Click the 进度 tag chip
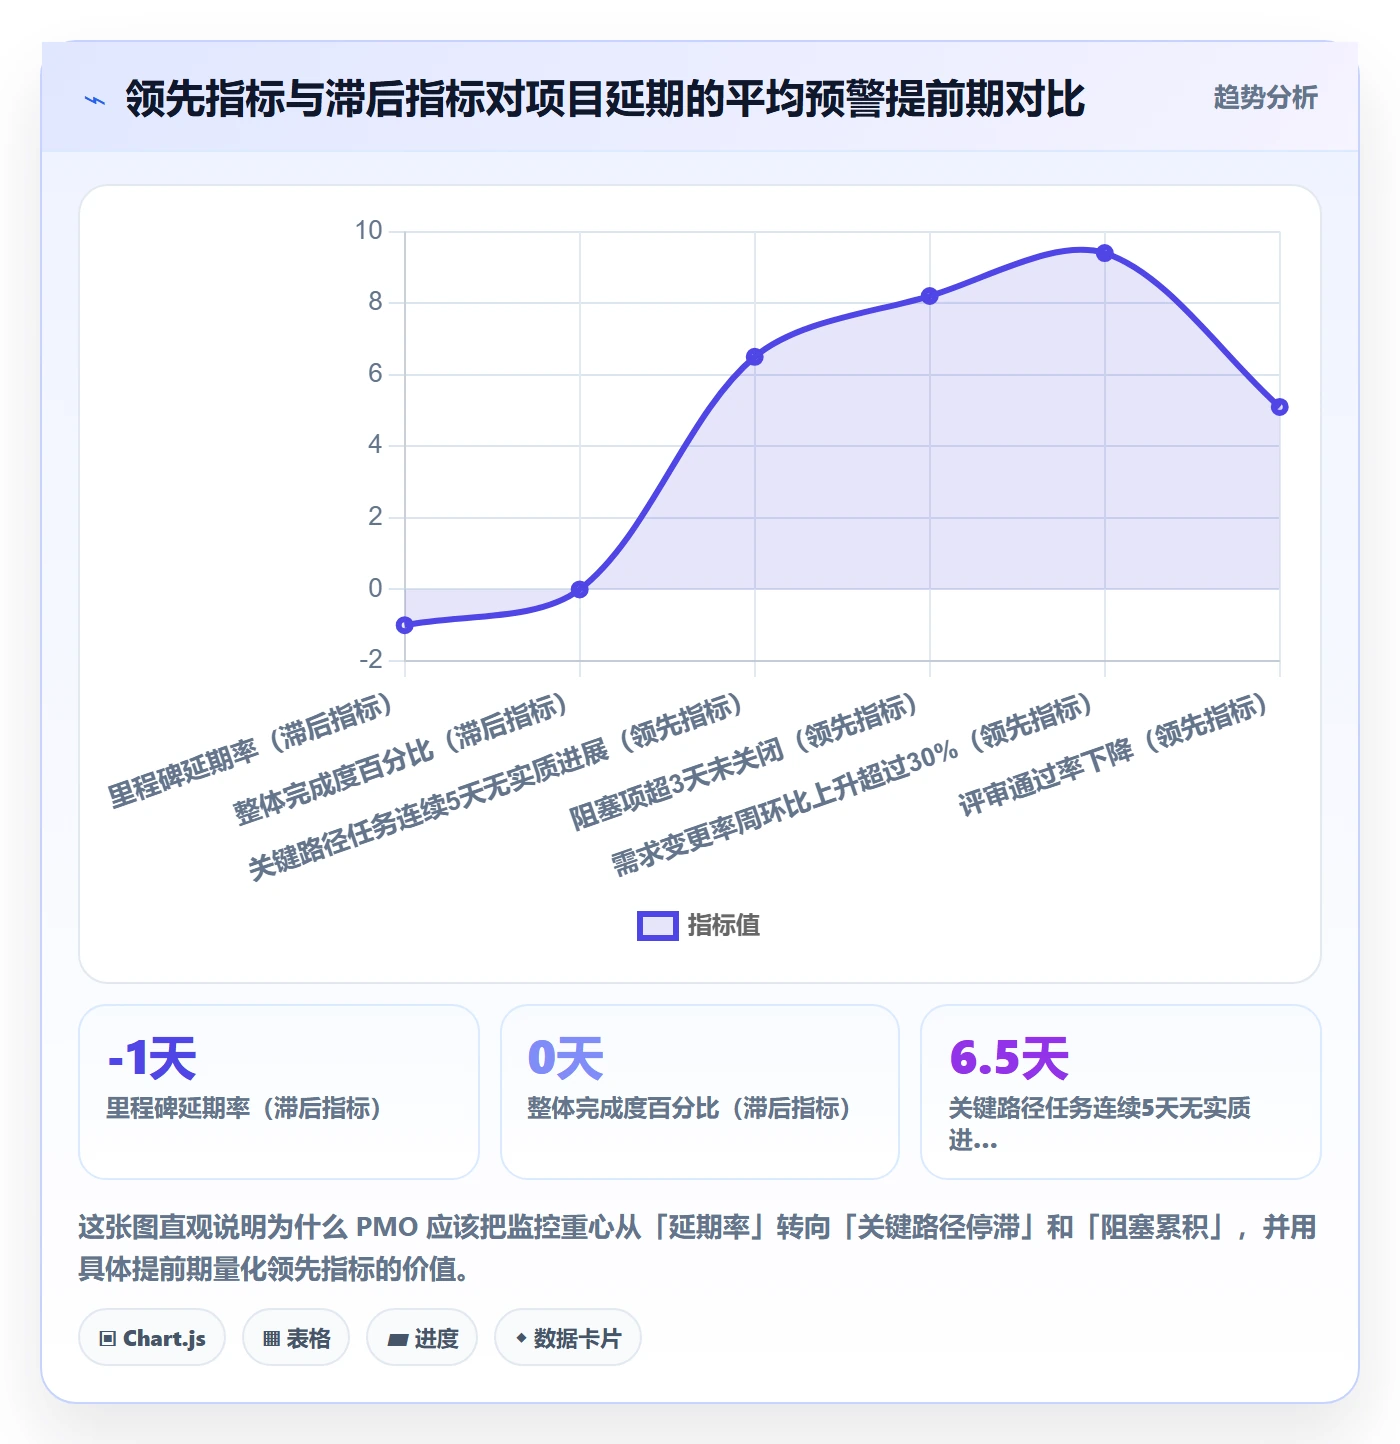Screen dimensions: 1400x1444 click(x=422, y=1338)
